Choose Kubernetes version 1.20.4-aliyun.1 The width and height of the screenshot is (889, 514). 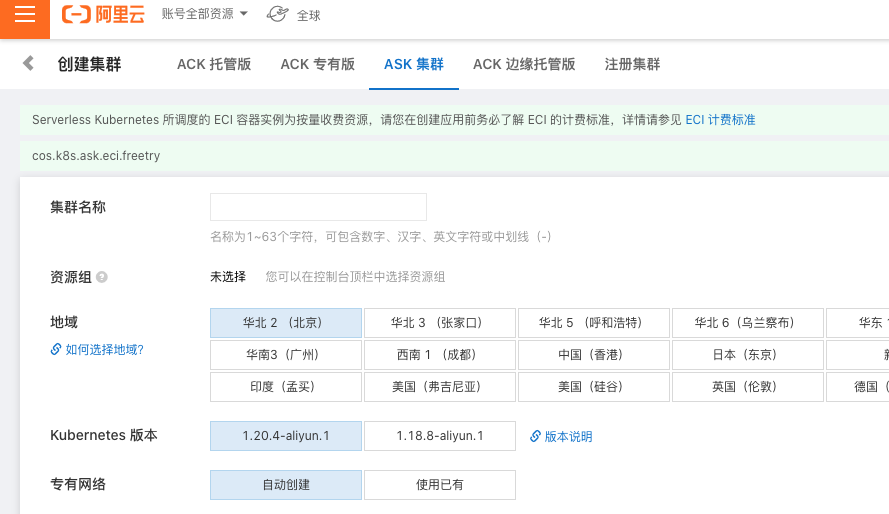tap(286, 436)
